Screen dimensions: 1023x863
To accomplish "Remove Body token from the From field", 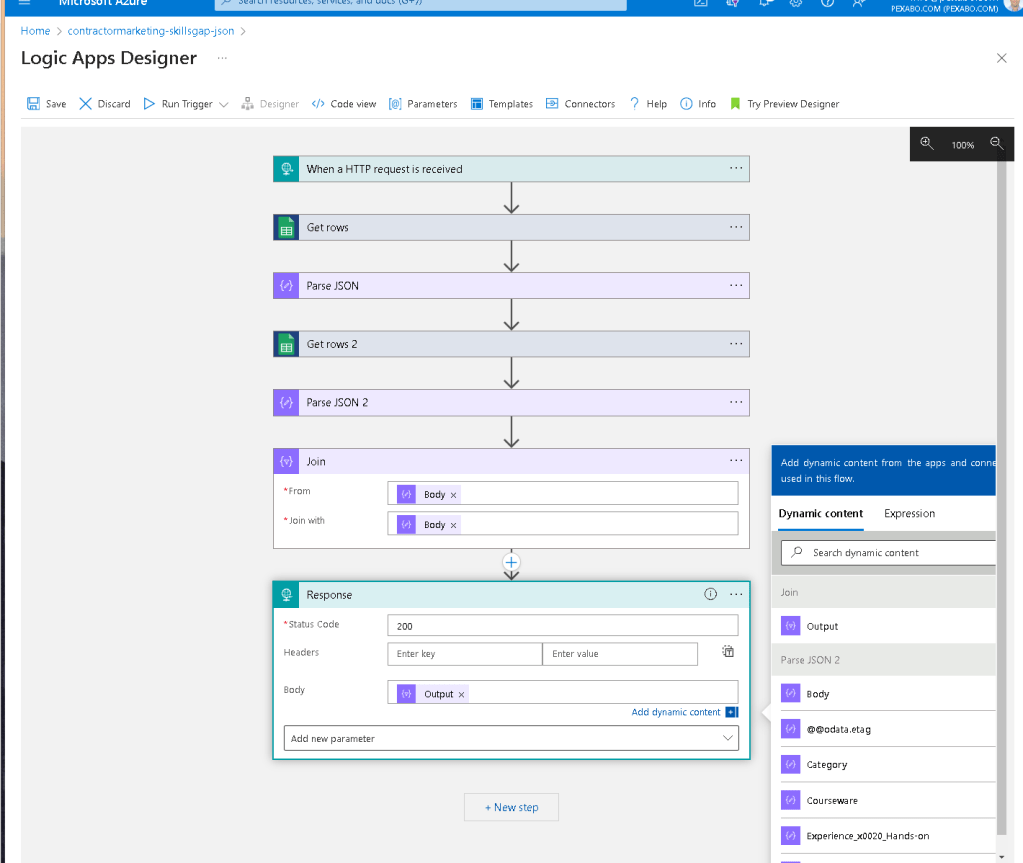I will (453, 495).
